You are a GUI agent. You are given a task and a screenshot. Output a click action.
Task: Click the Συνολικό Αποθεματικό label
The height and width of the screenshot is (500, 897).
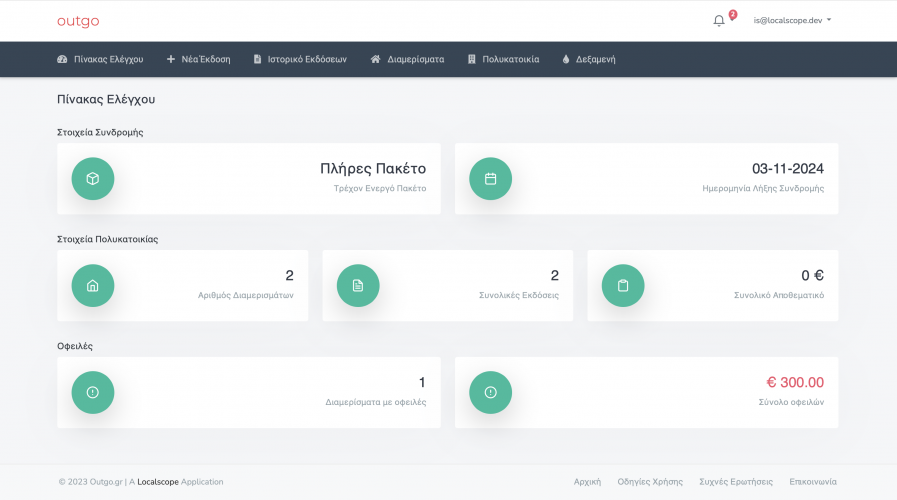[779, 295]
